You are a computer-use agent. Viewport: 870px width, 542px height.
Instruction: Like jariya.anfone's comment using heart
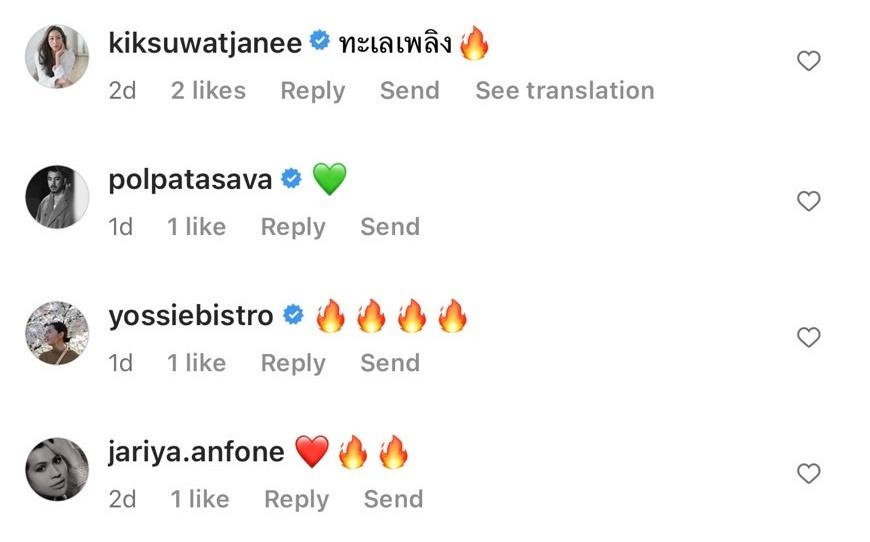pyautogui.click(x=808, y=473)
